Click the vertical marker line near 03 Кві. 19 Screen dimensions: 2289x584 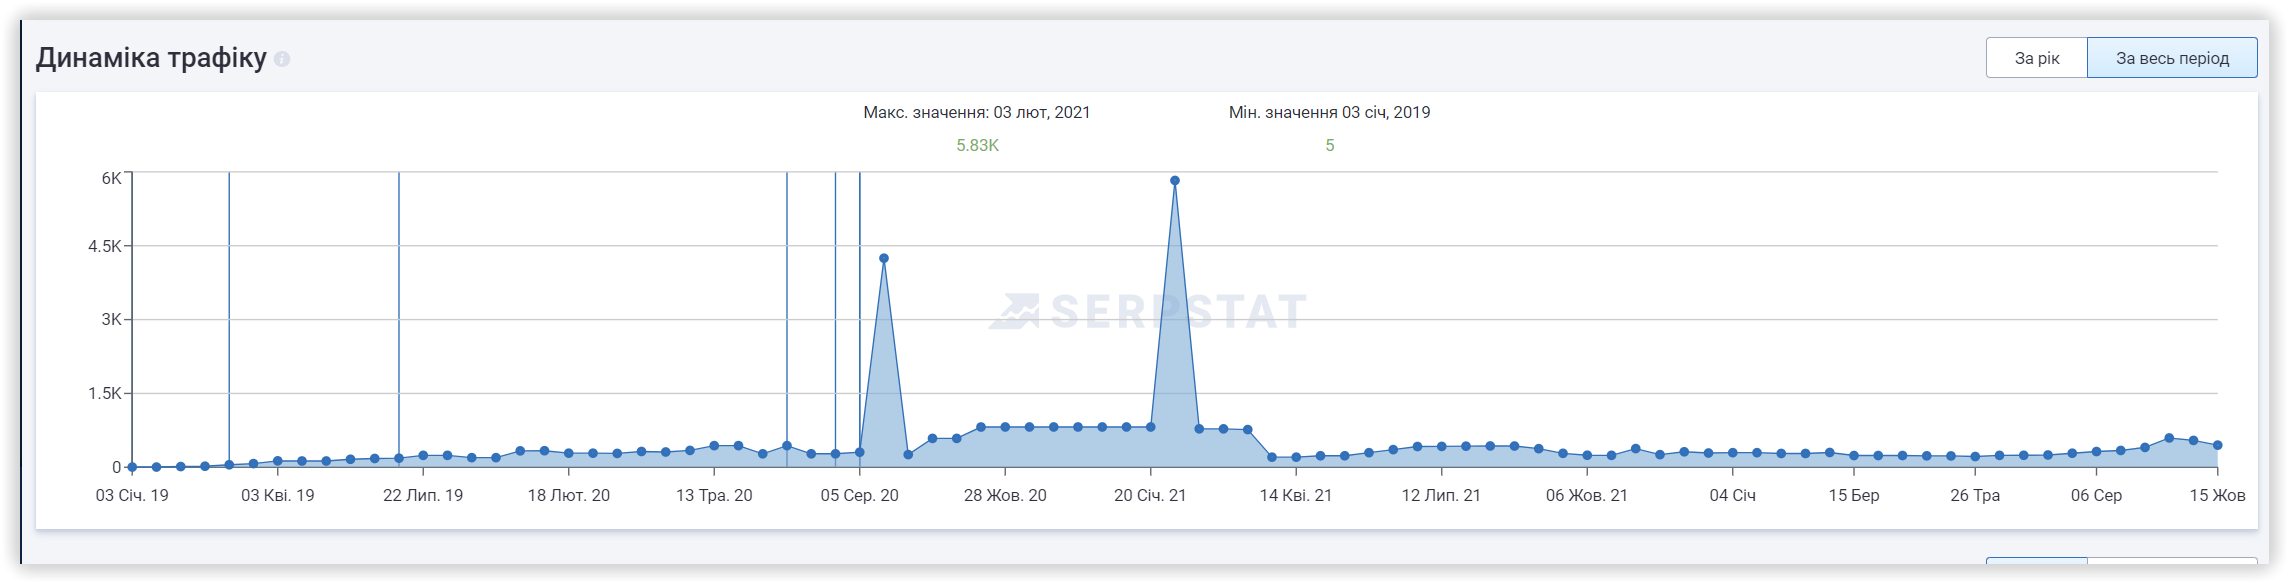[229, 318]
